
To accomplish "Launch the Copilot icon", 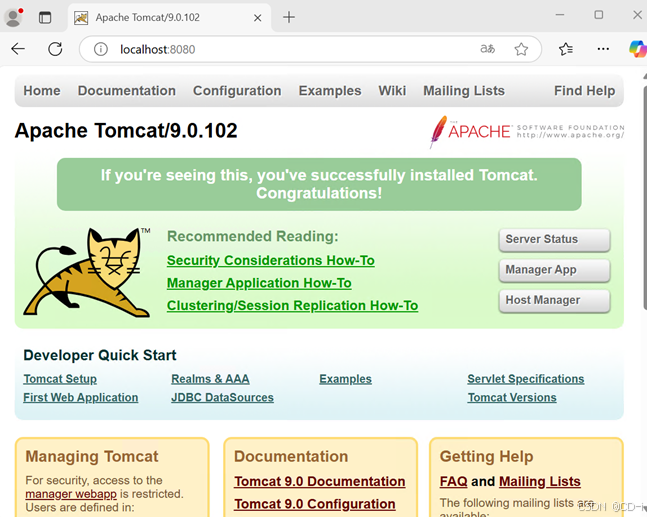I will click(638, 49).
